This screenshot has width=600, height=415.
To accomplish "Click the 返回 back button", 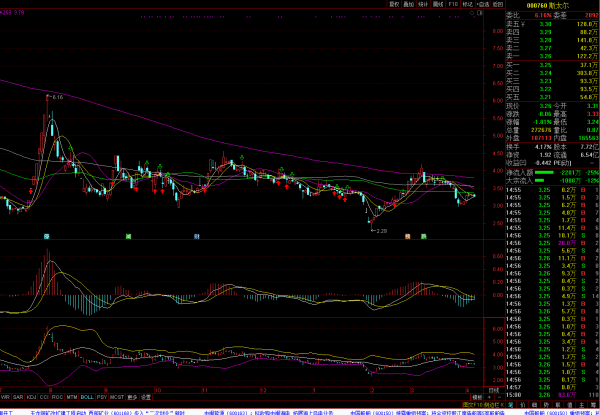I will [x=497, y=4].
